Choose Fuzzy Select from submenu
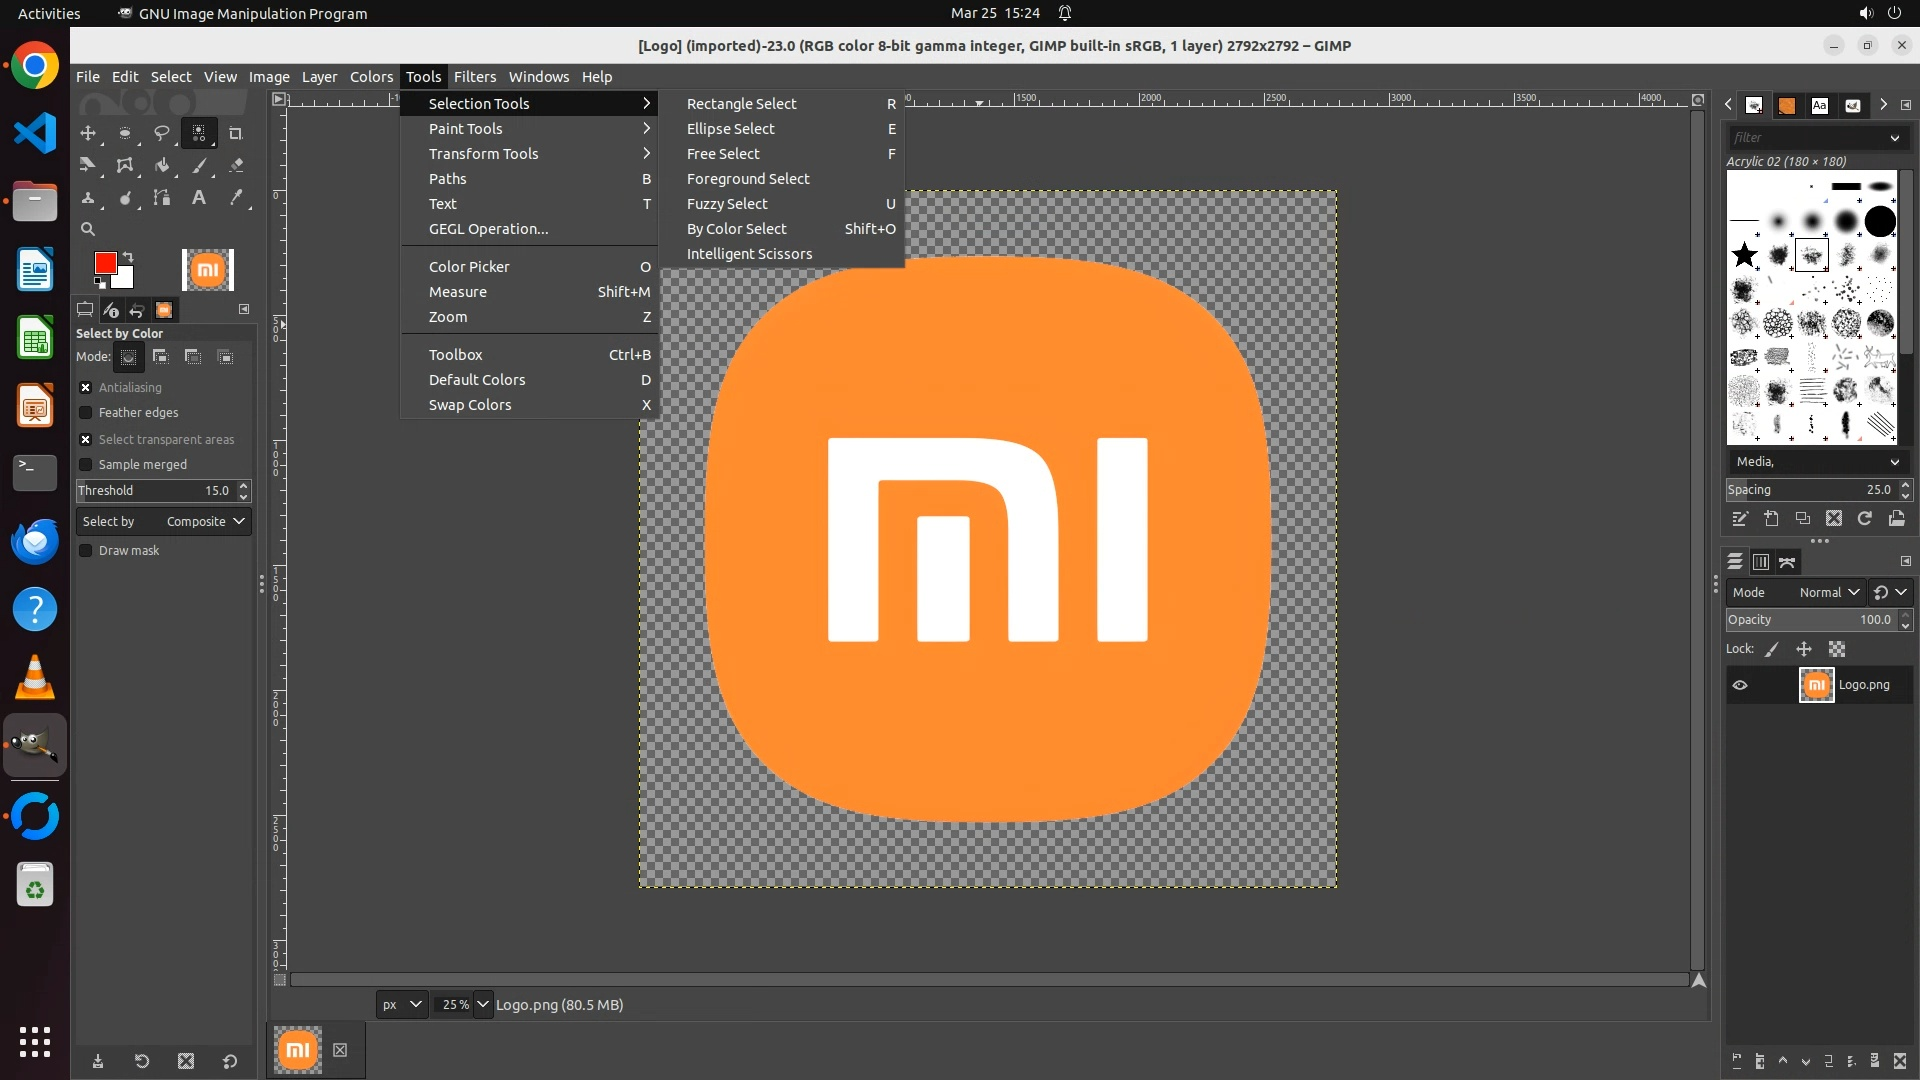 727,204
